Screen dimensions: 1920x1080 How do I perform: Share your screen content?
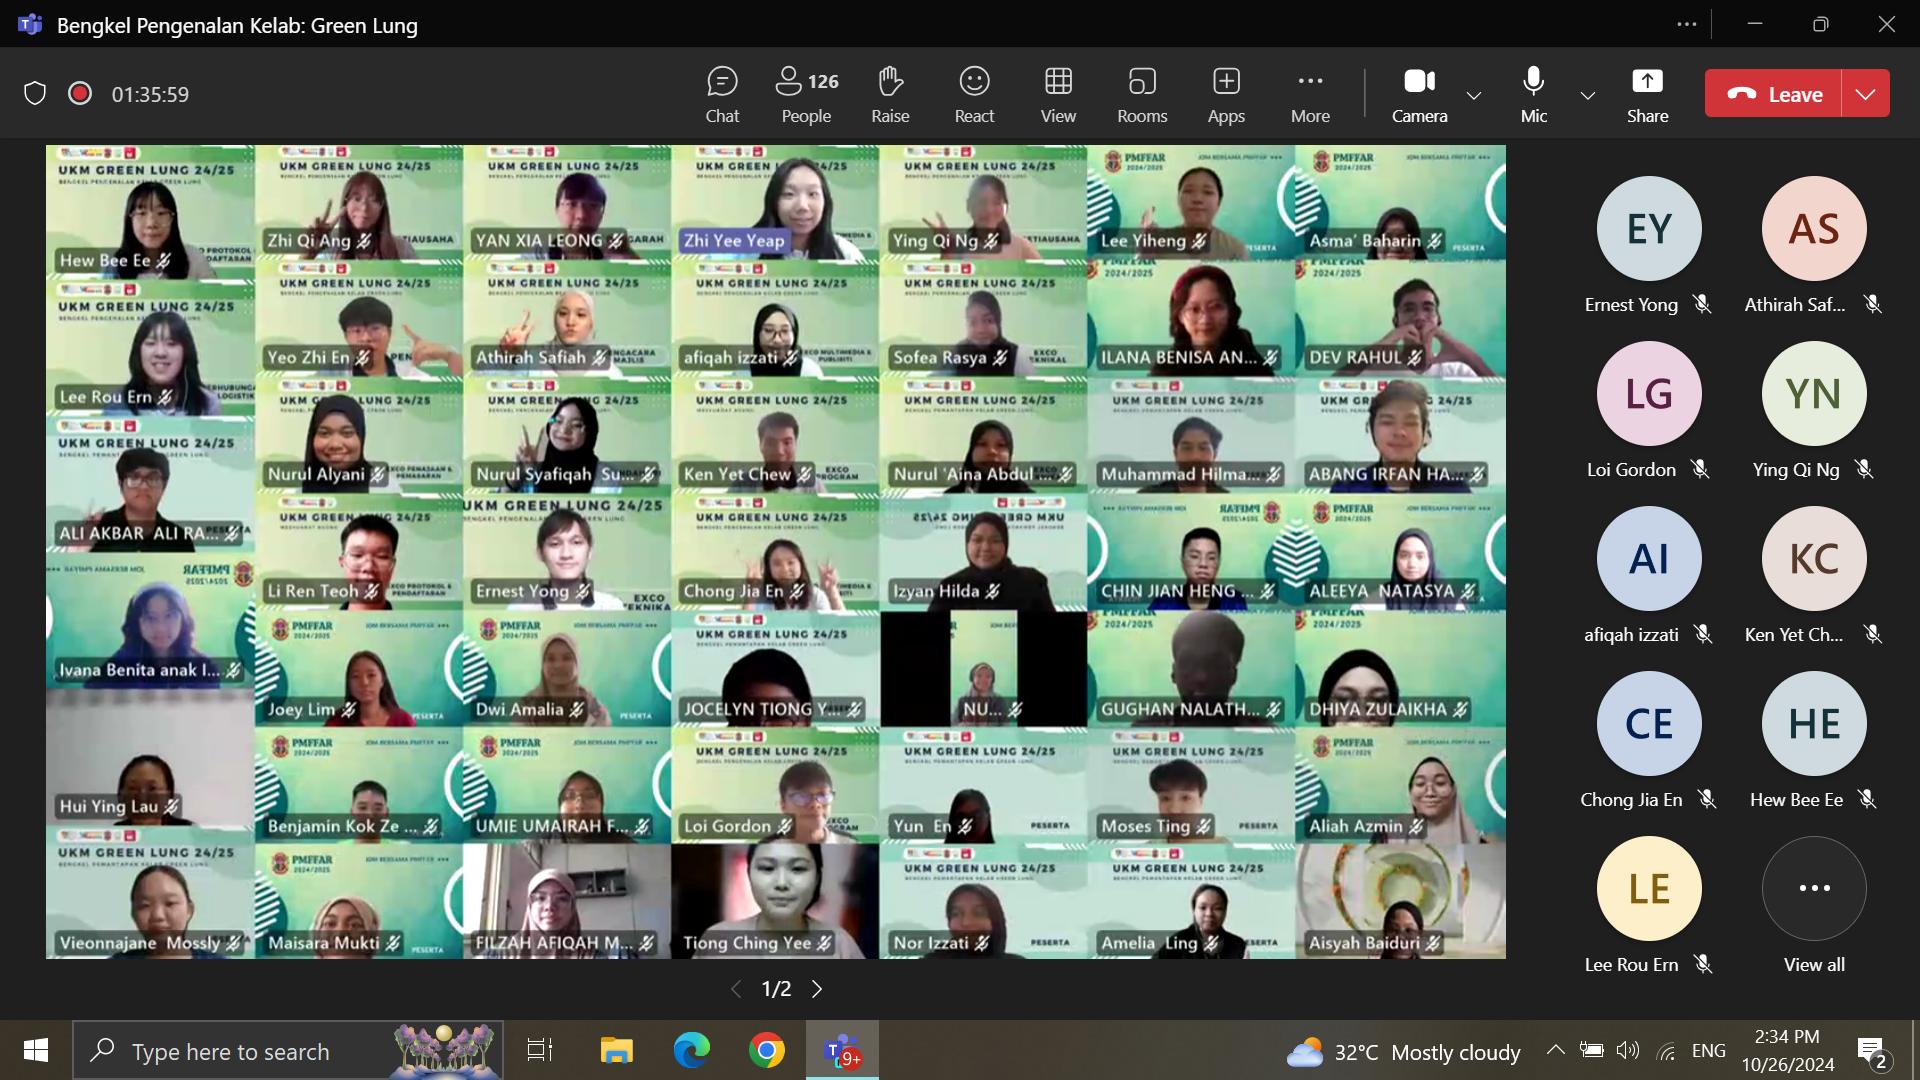[x=1647, y=94]
